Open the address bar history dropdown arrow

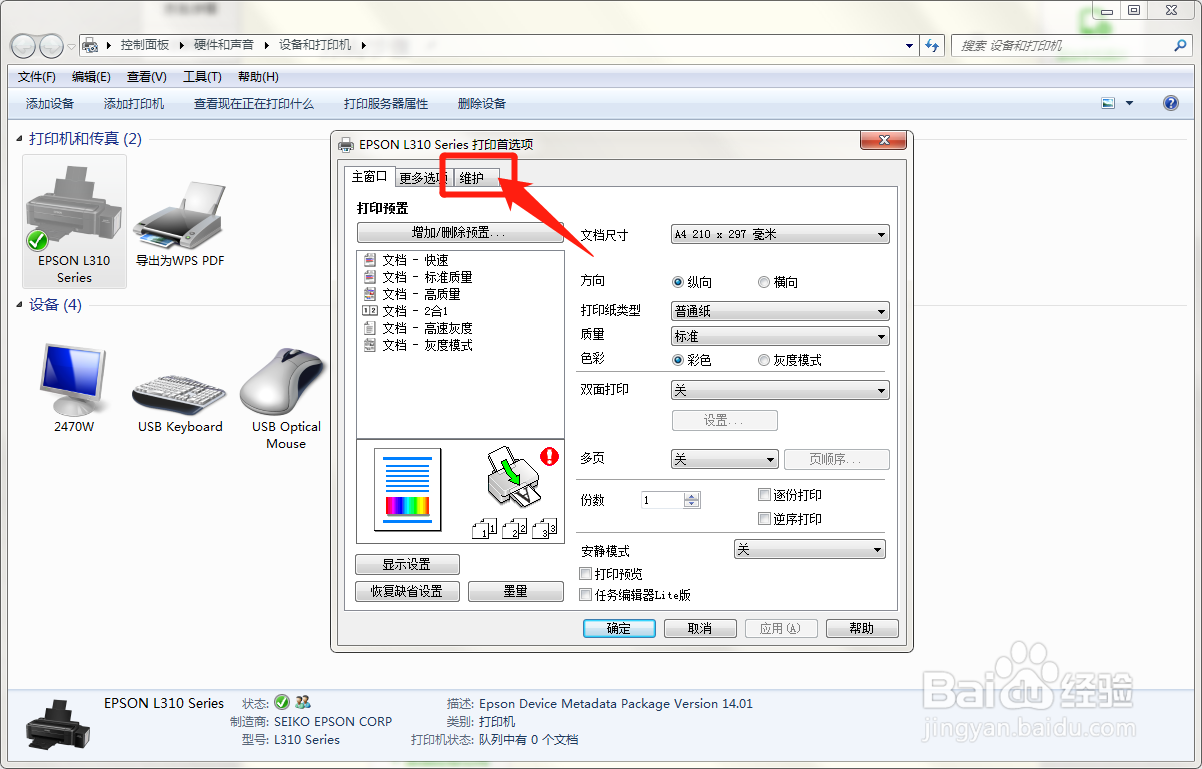coord(909,45)
